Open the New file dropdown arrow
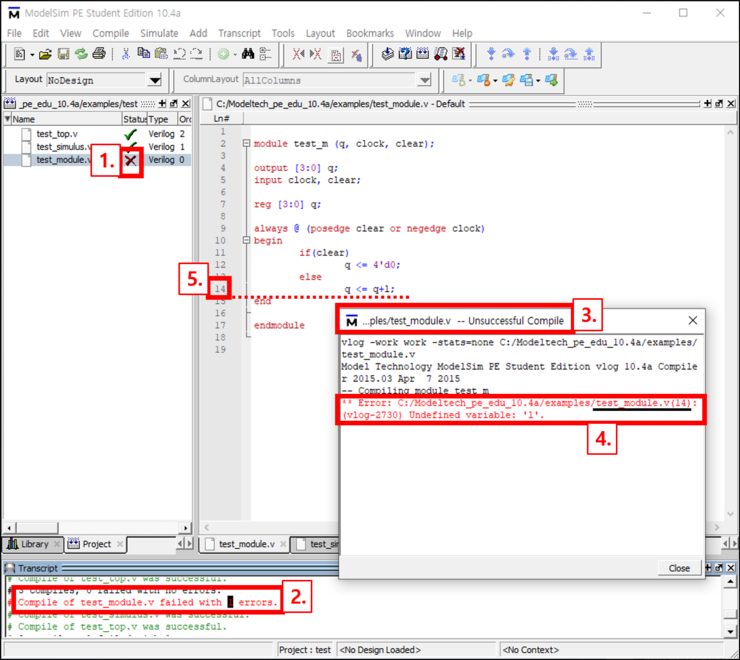 (32, 55)
